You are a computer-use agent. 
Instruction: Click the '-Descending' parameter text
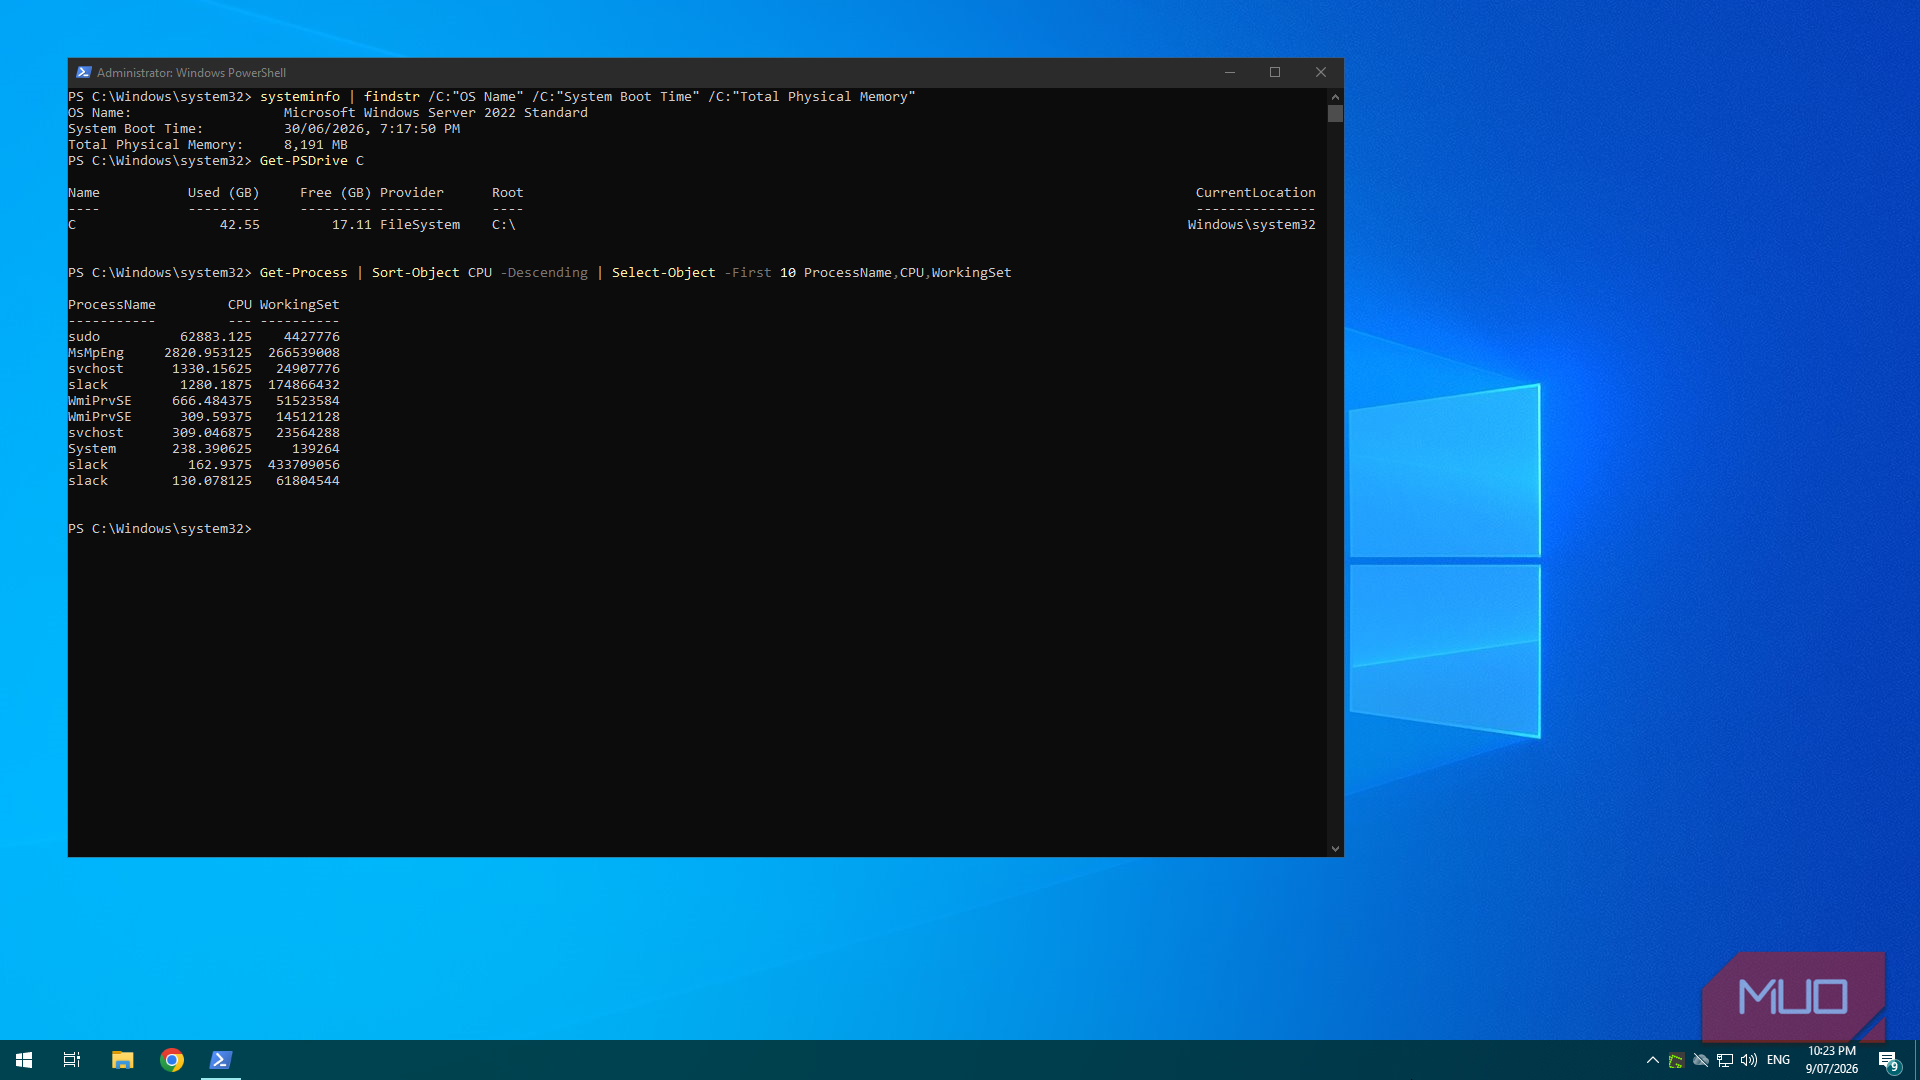(544, 273)
